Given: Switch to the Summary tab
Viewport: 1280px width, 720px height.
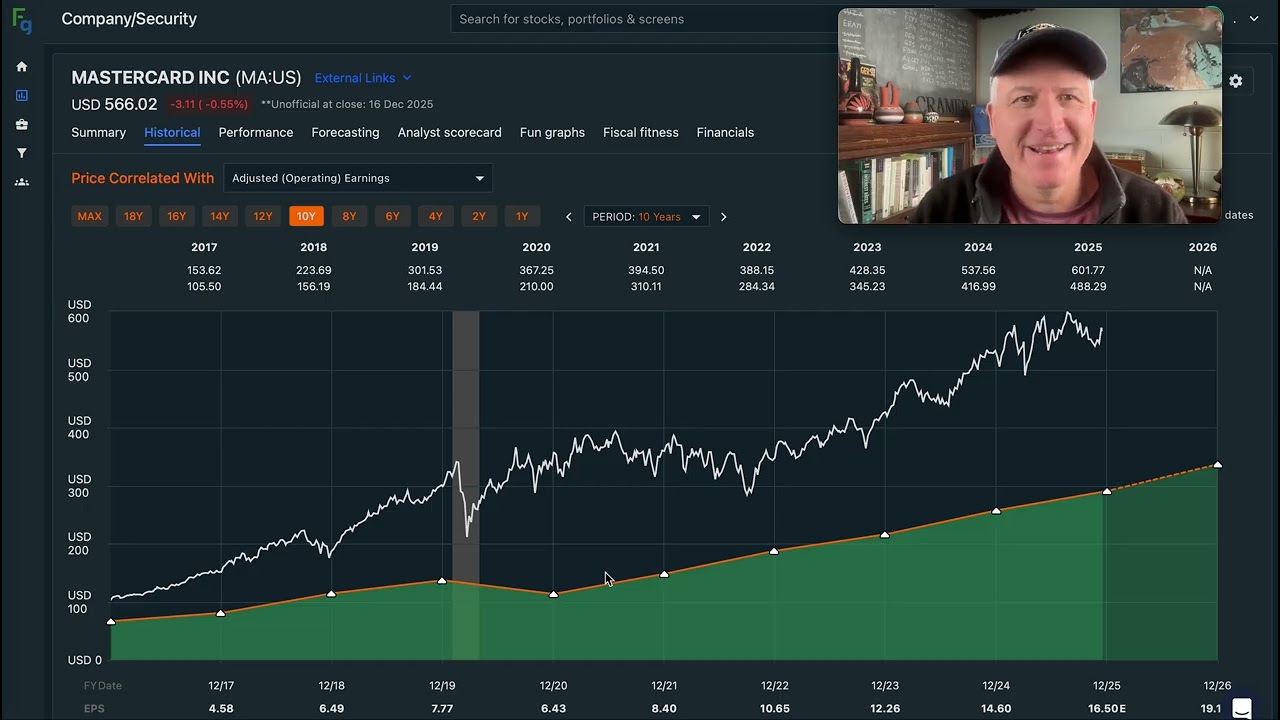Looking at the screenshot, I should point(98,132).
